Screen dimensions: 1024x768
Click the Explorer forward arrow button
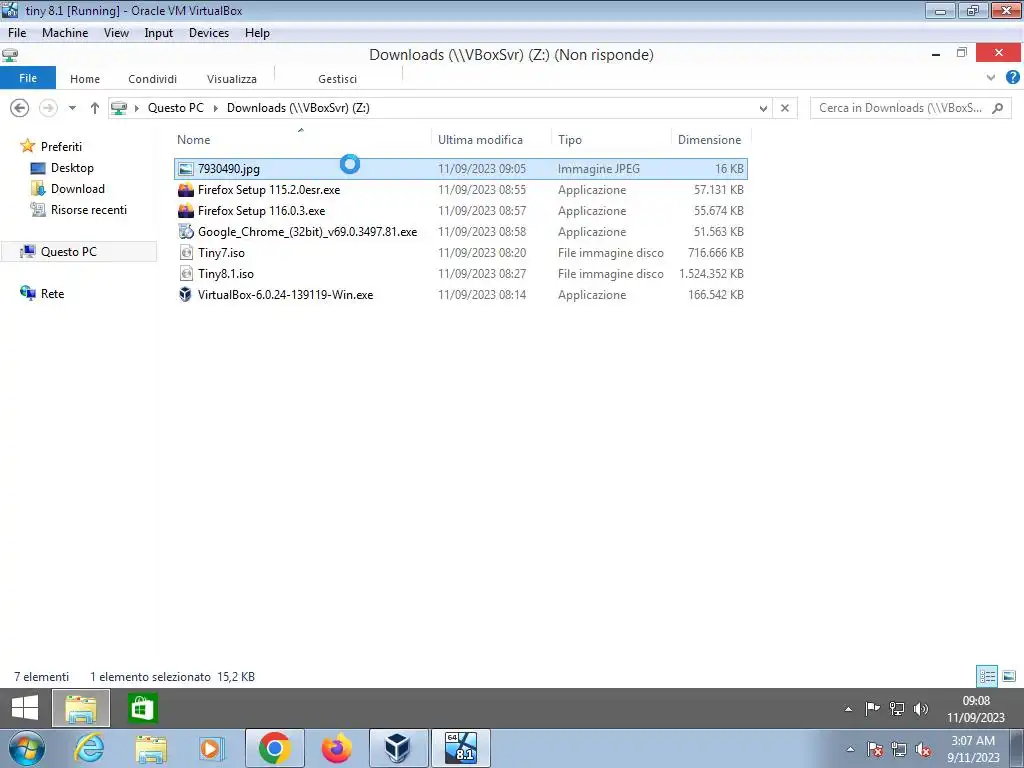tap(48, 108)
